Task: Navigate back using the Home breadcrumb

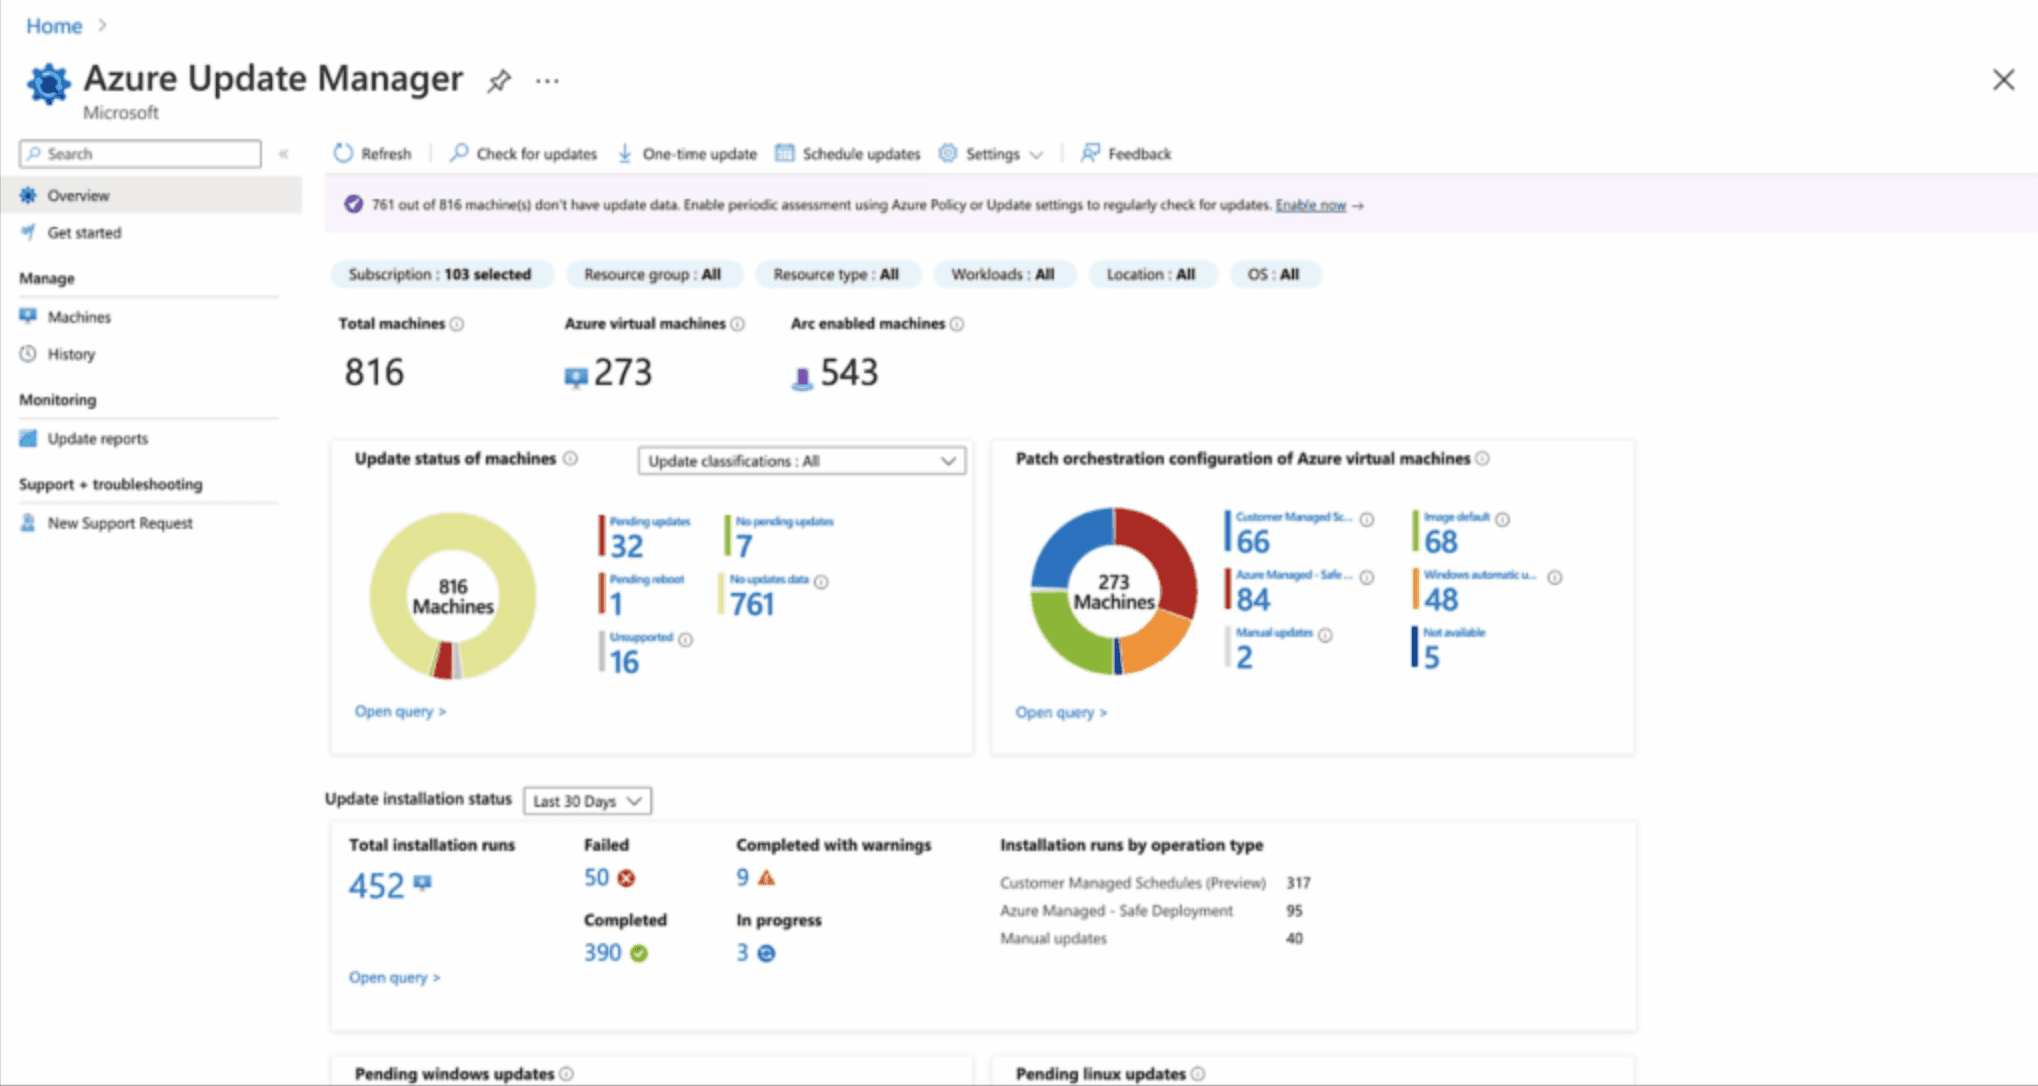Action: pyautogui.click(x=53, y=26)
